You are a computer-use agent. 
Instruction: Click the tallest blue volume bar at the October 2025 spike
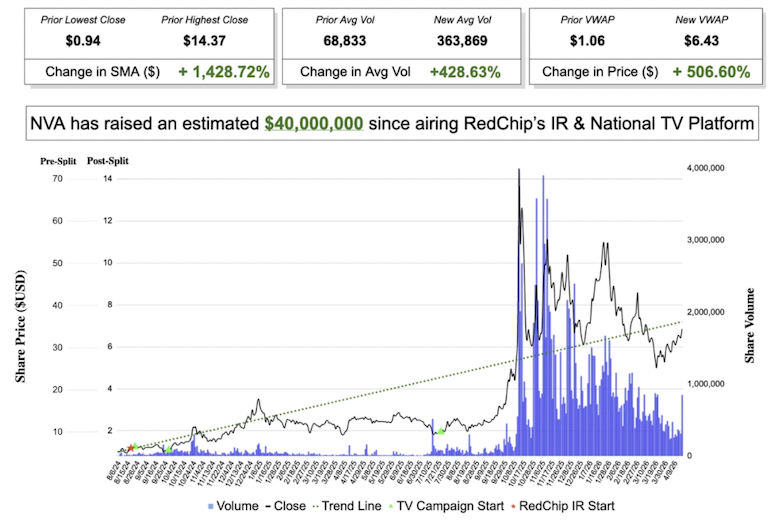click(519, 312)
